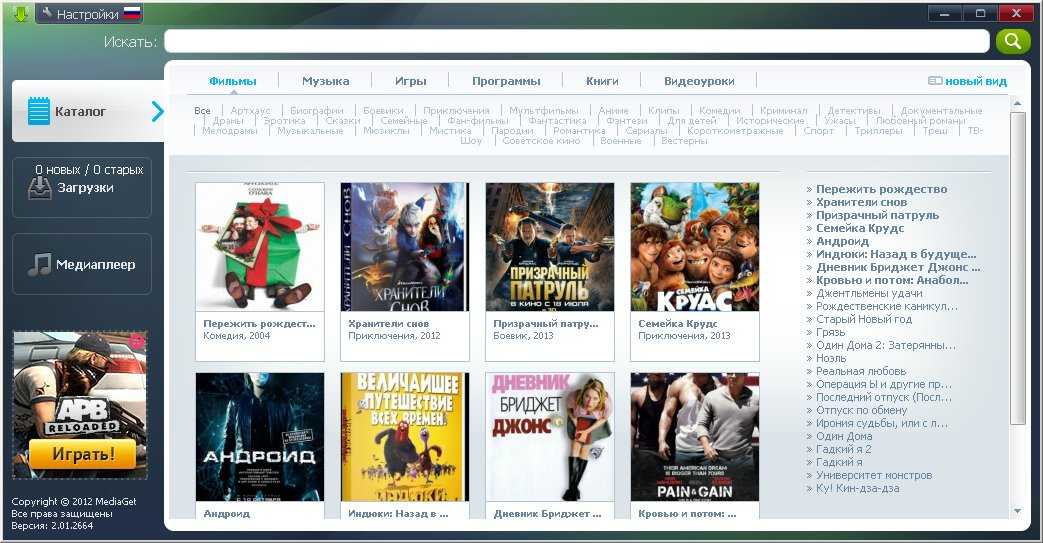The width and height of the screenshot is (1043, 543).
Task: Switch to the Книги tab
Action: tap(602, 81)
